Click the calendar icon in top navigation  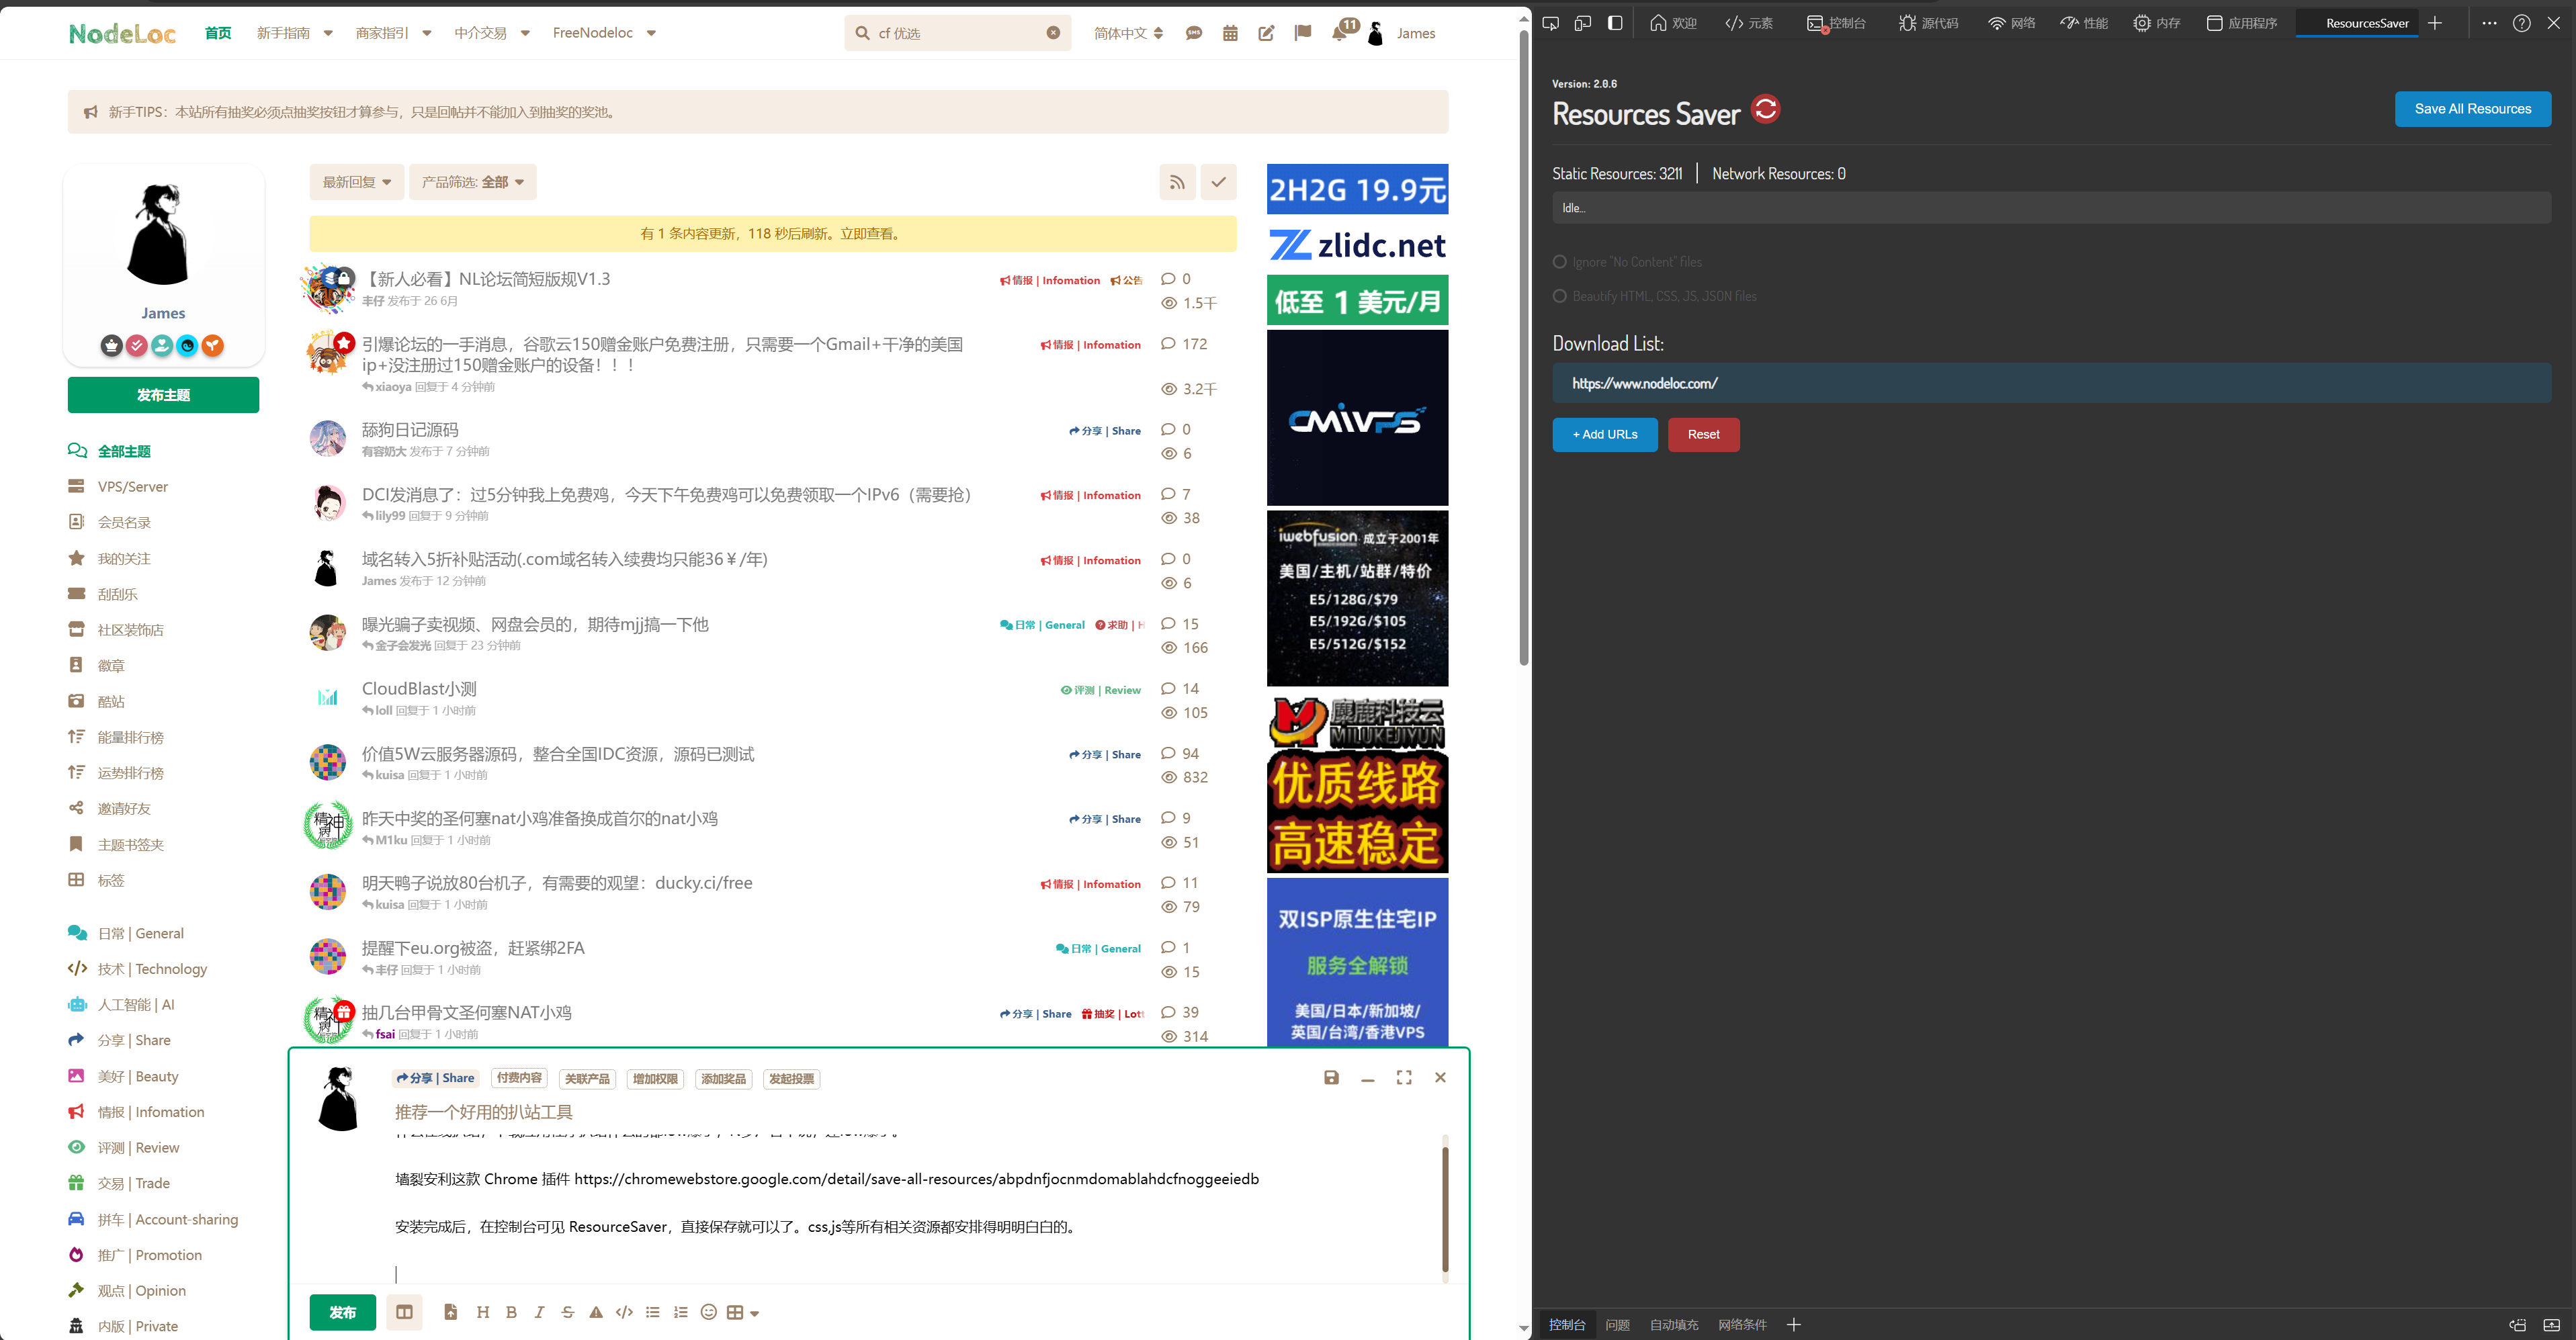click(x=1230, y=32)
